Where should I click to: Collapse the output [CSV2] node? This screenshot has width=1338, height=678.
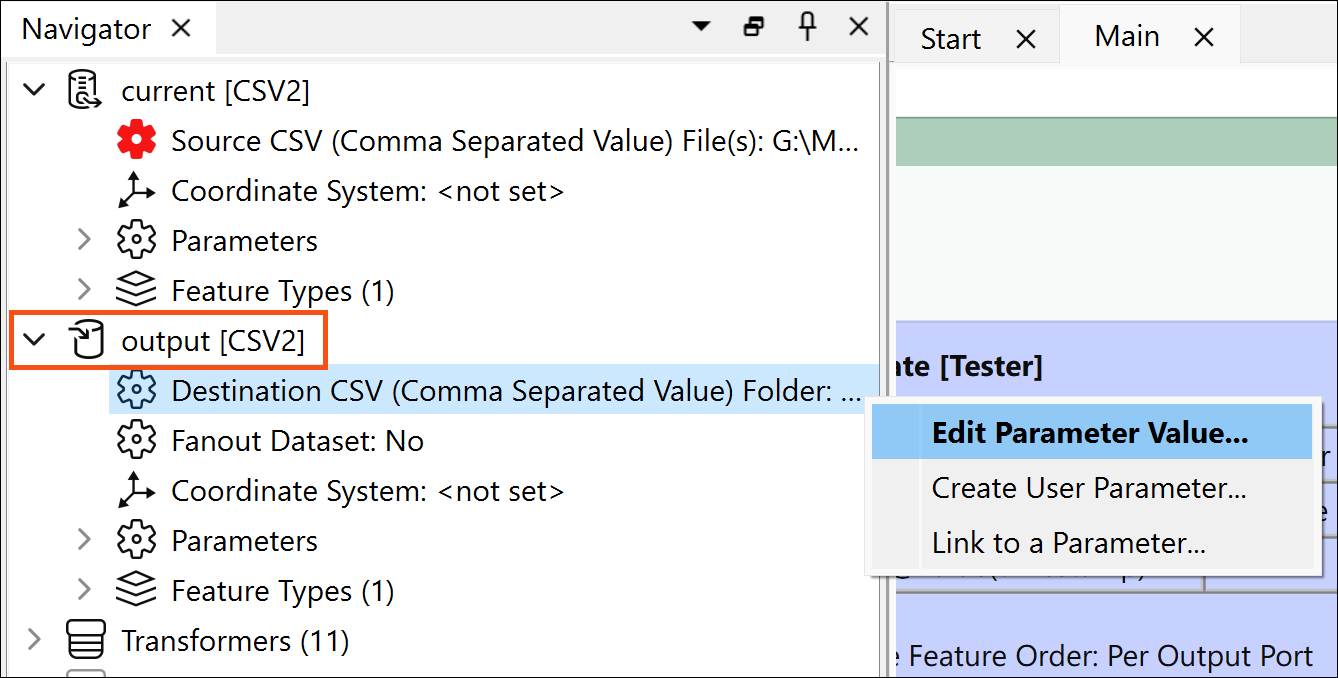coord(34,340)
